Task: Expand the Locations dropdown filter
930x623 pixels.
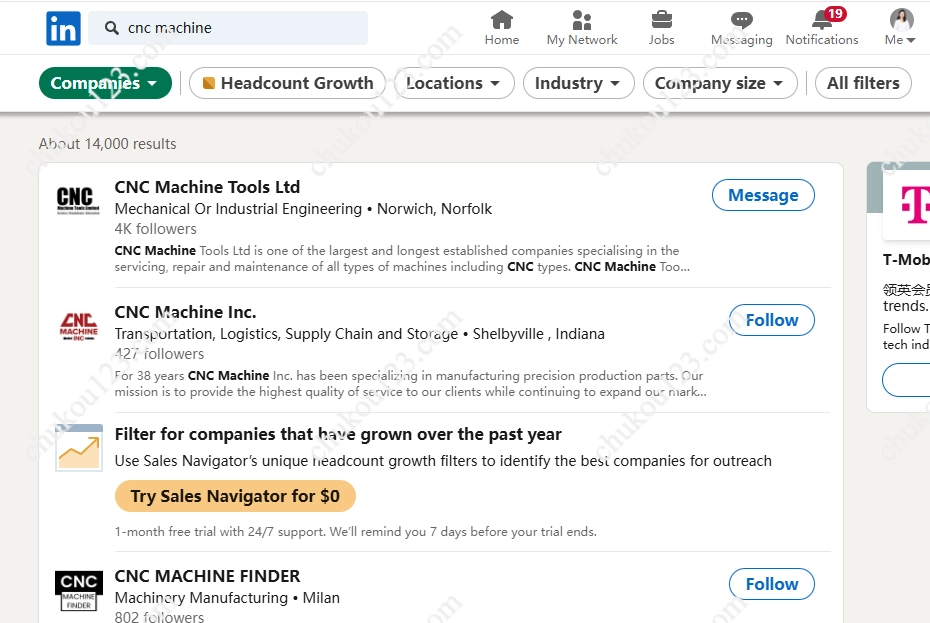Action: 454,83
